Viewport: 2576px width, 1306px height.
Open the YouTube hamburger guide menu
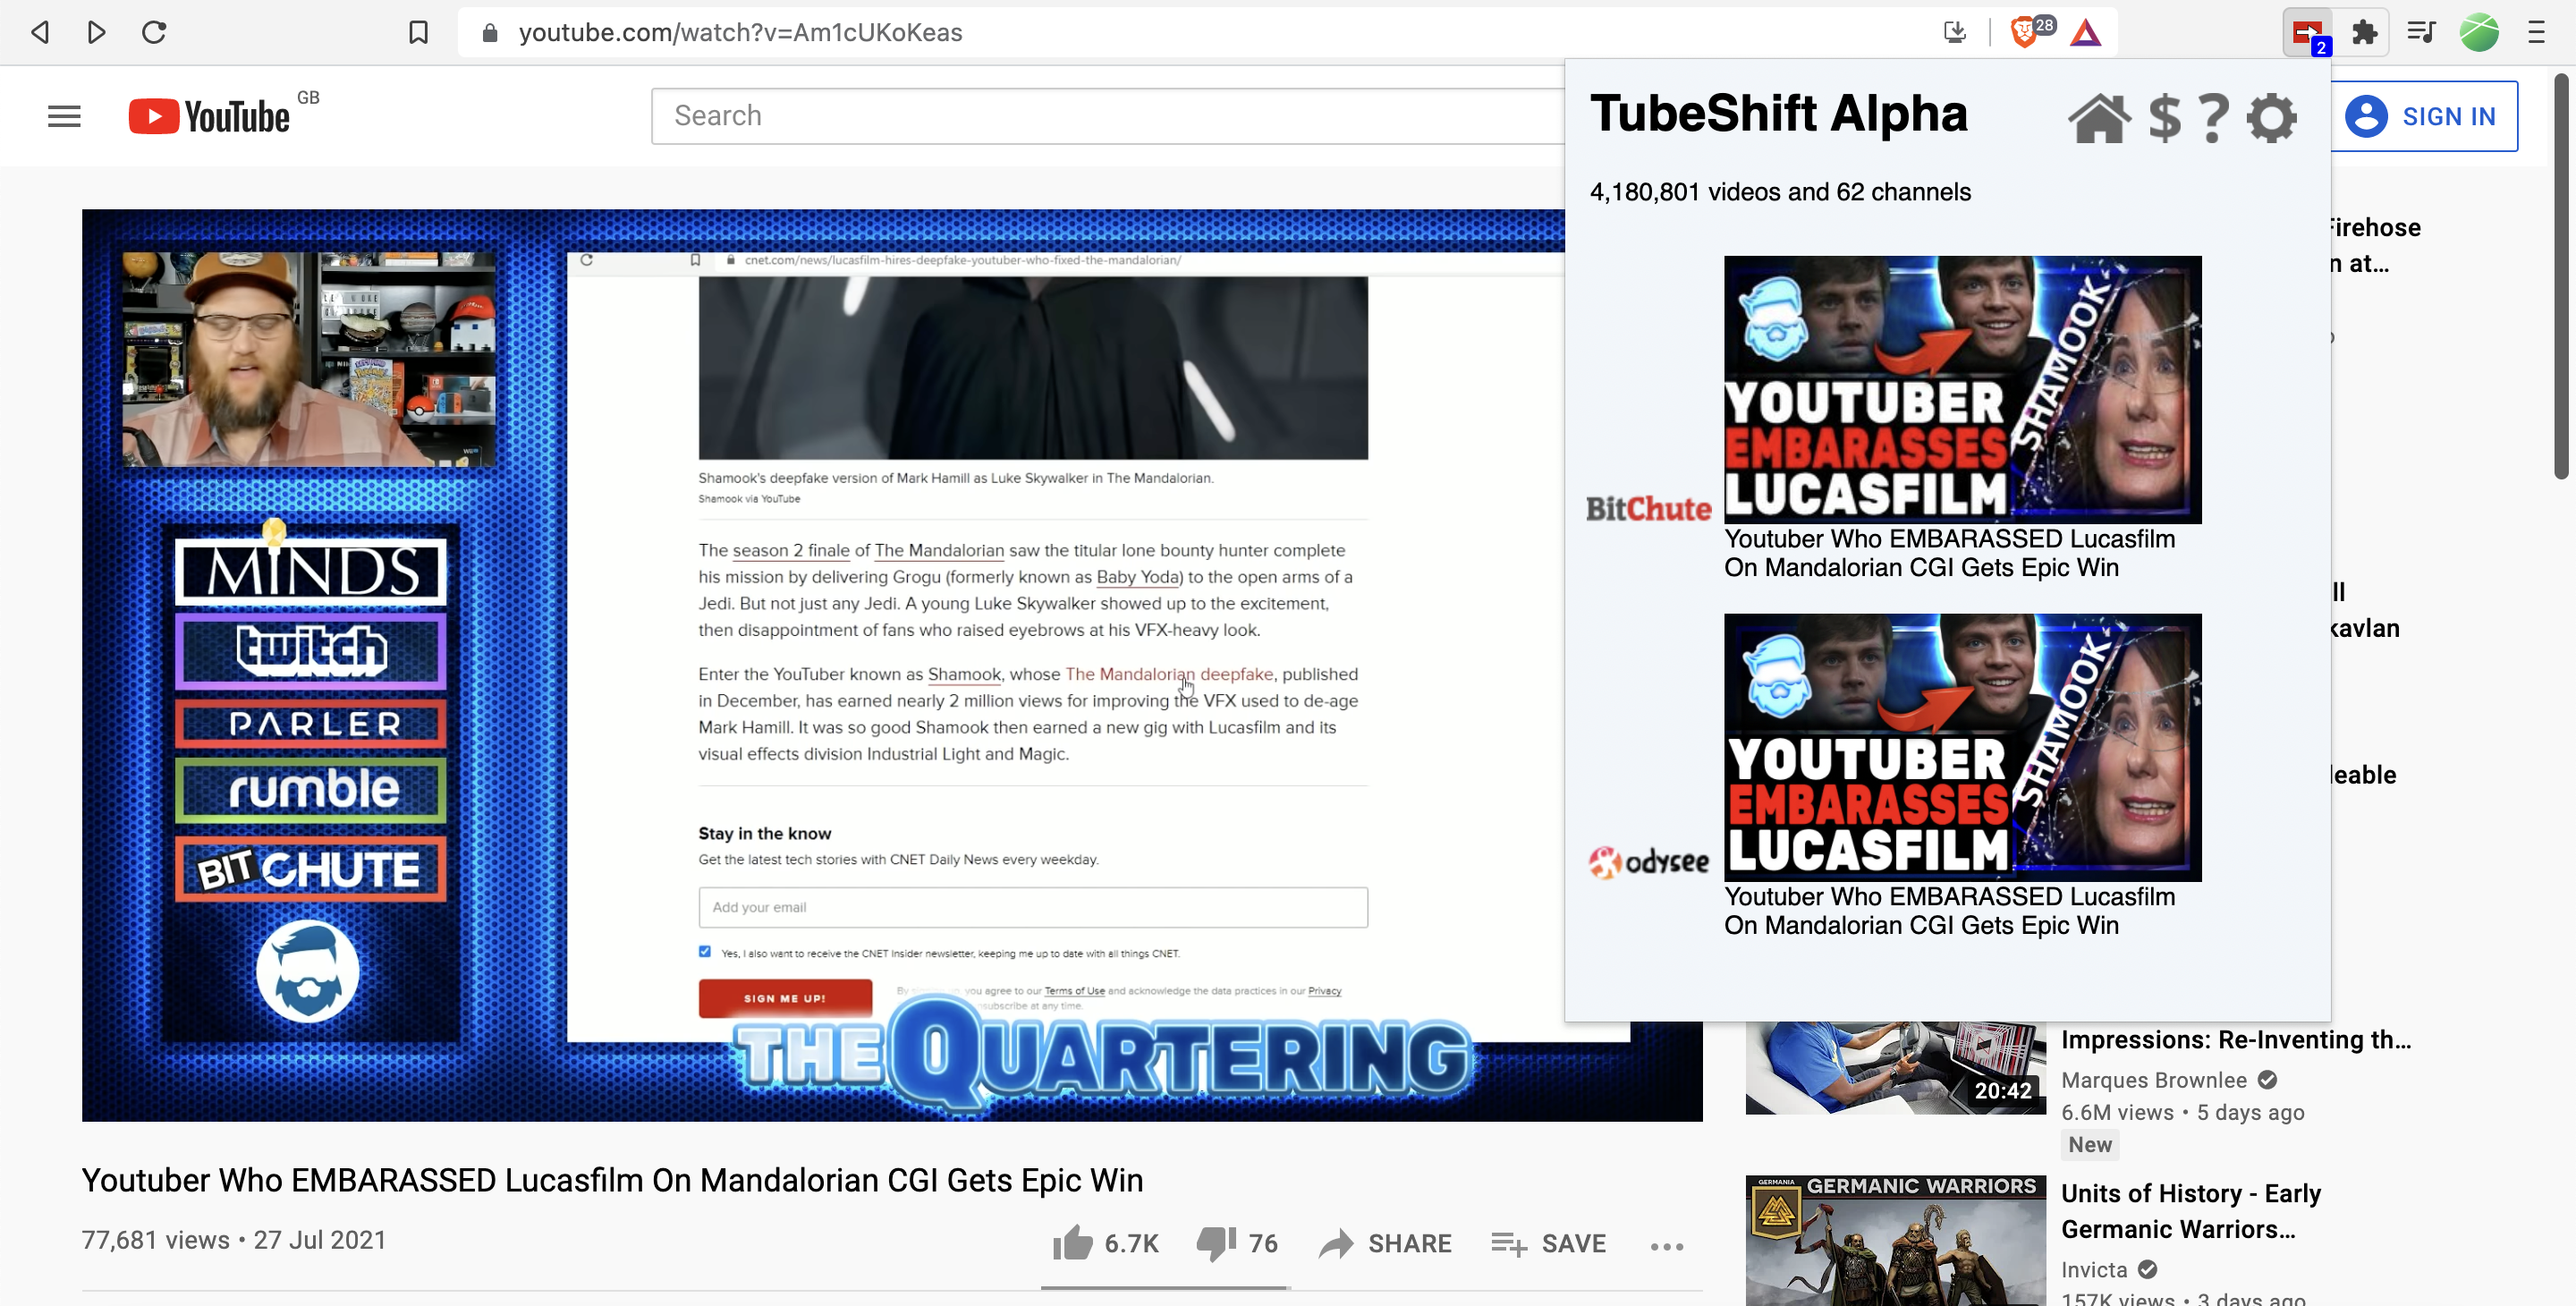click(64, 117)
